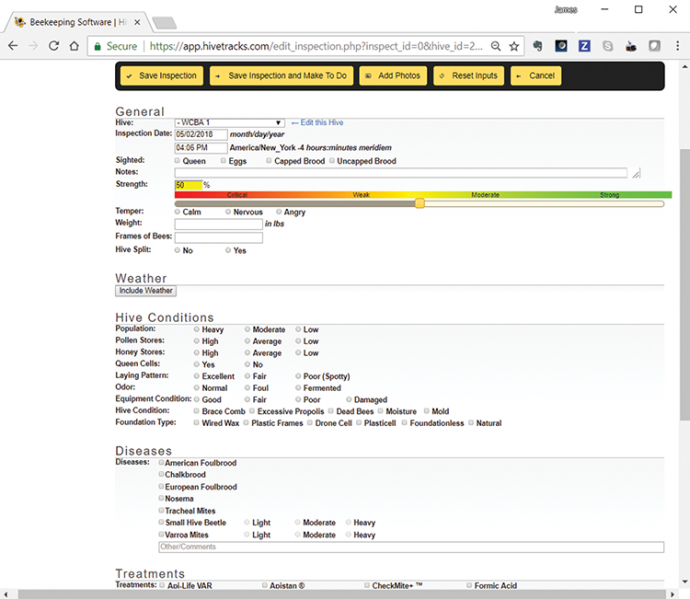The image size is (690, 599).
Task: Open a new browser tab
Action: coord(164,22)
